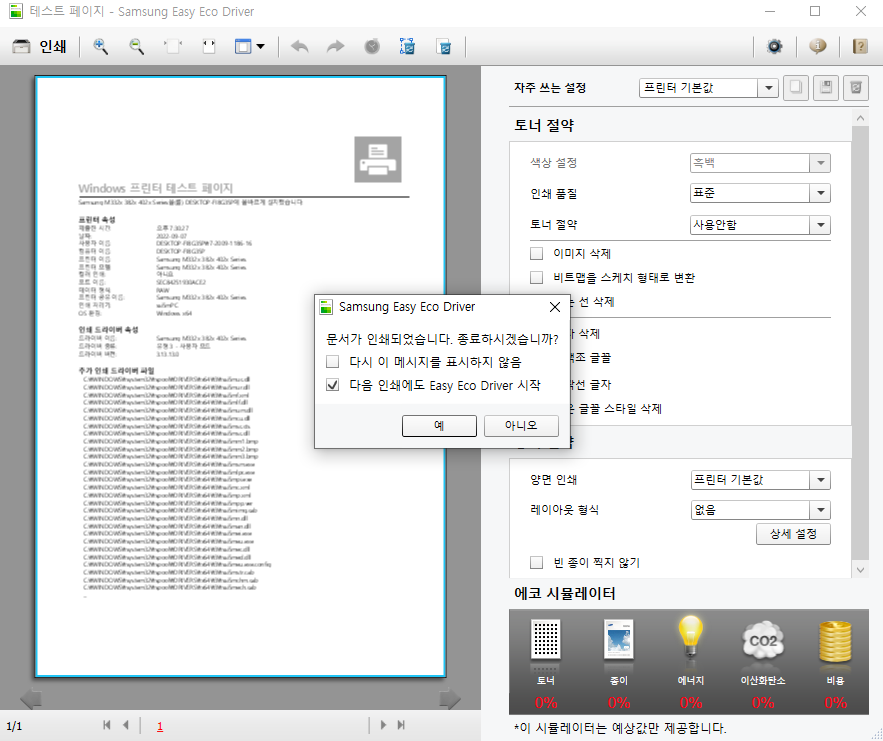Click the large left preview arrow

(31, 699)
